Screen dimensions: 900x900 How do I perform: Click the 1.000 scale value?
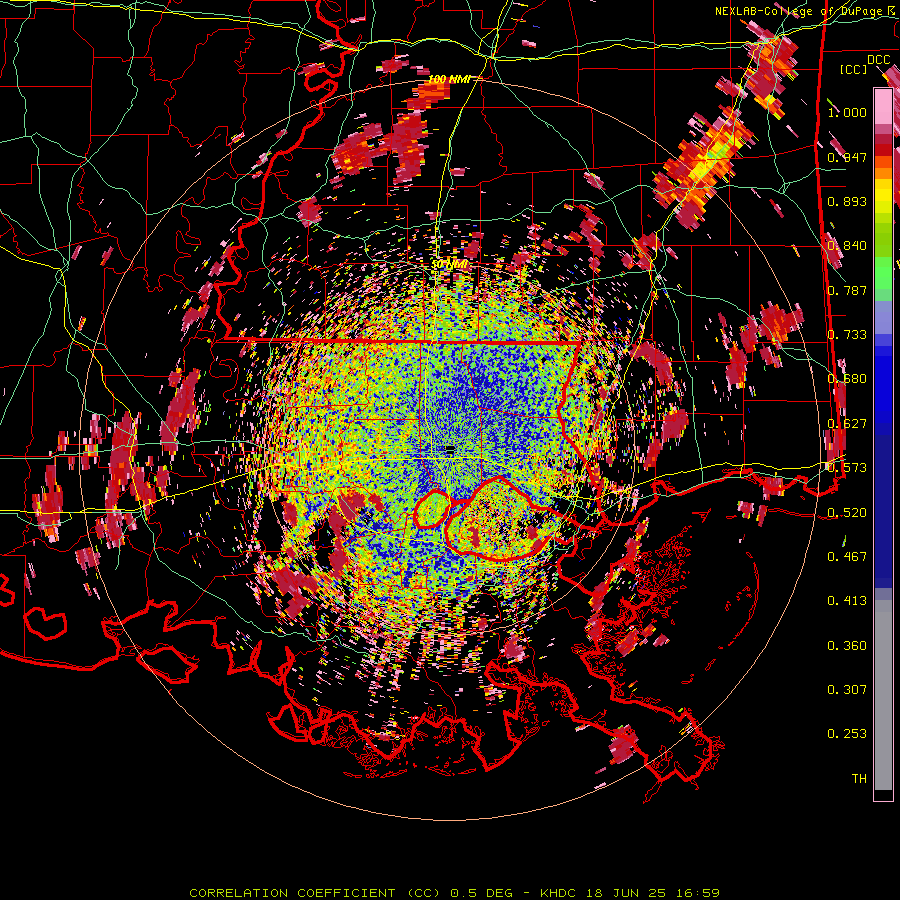847,112
